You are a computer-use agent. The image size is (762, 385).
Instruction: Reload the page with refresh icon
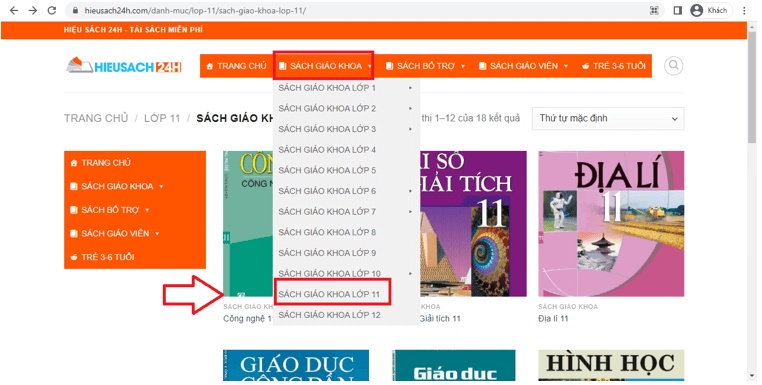click(x=52, y=10)
